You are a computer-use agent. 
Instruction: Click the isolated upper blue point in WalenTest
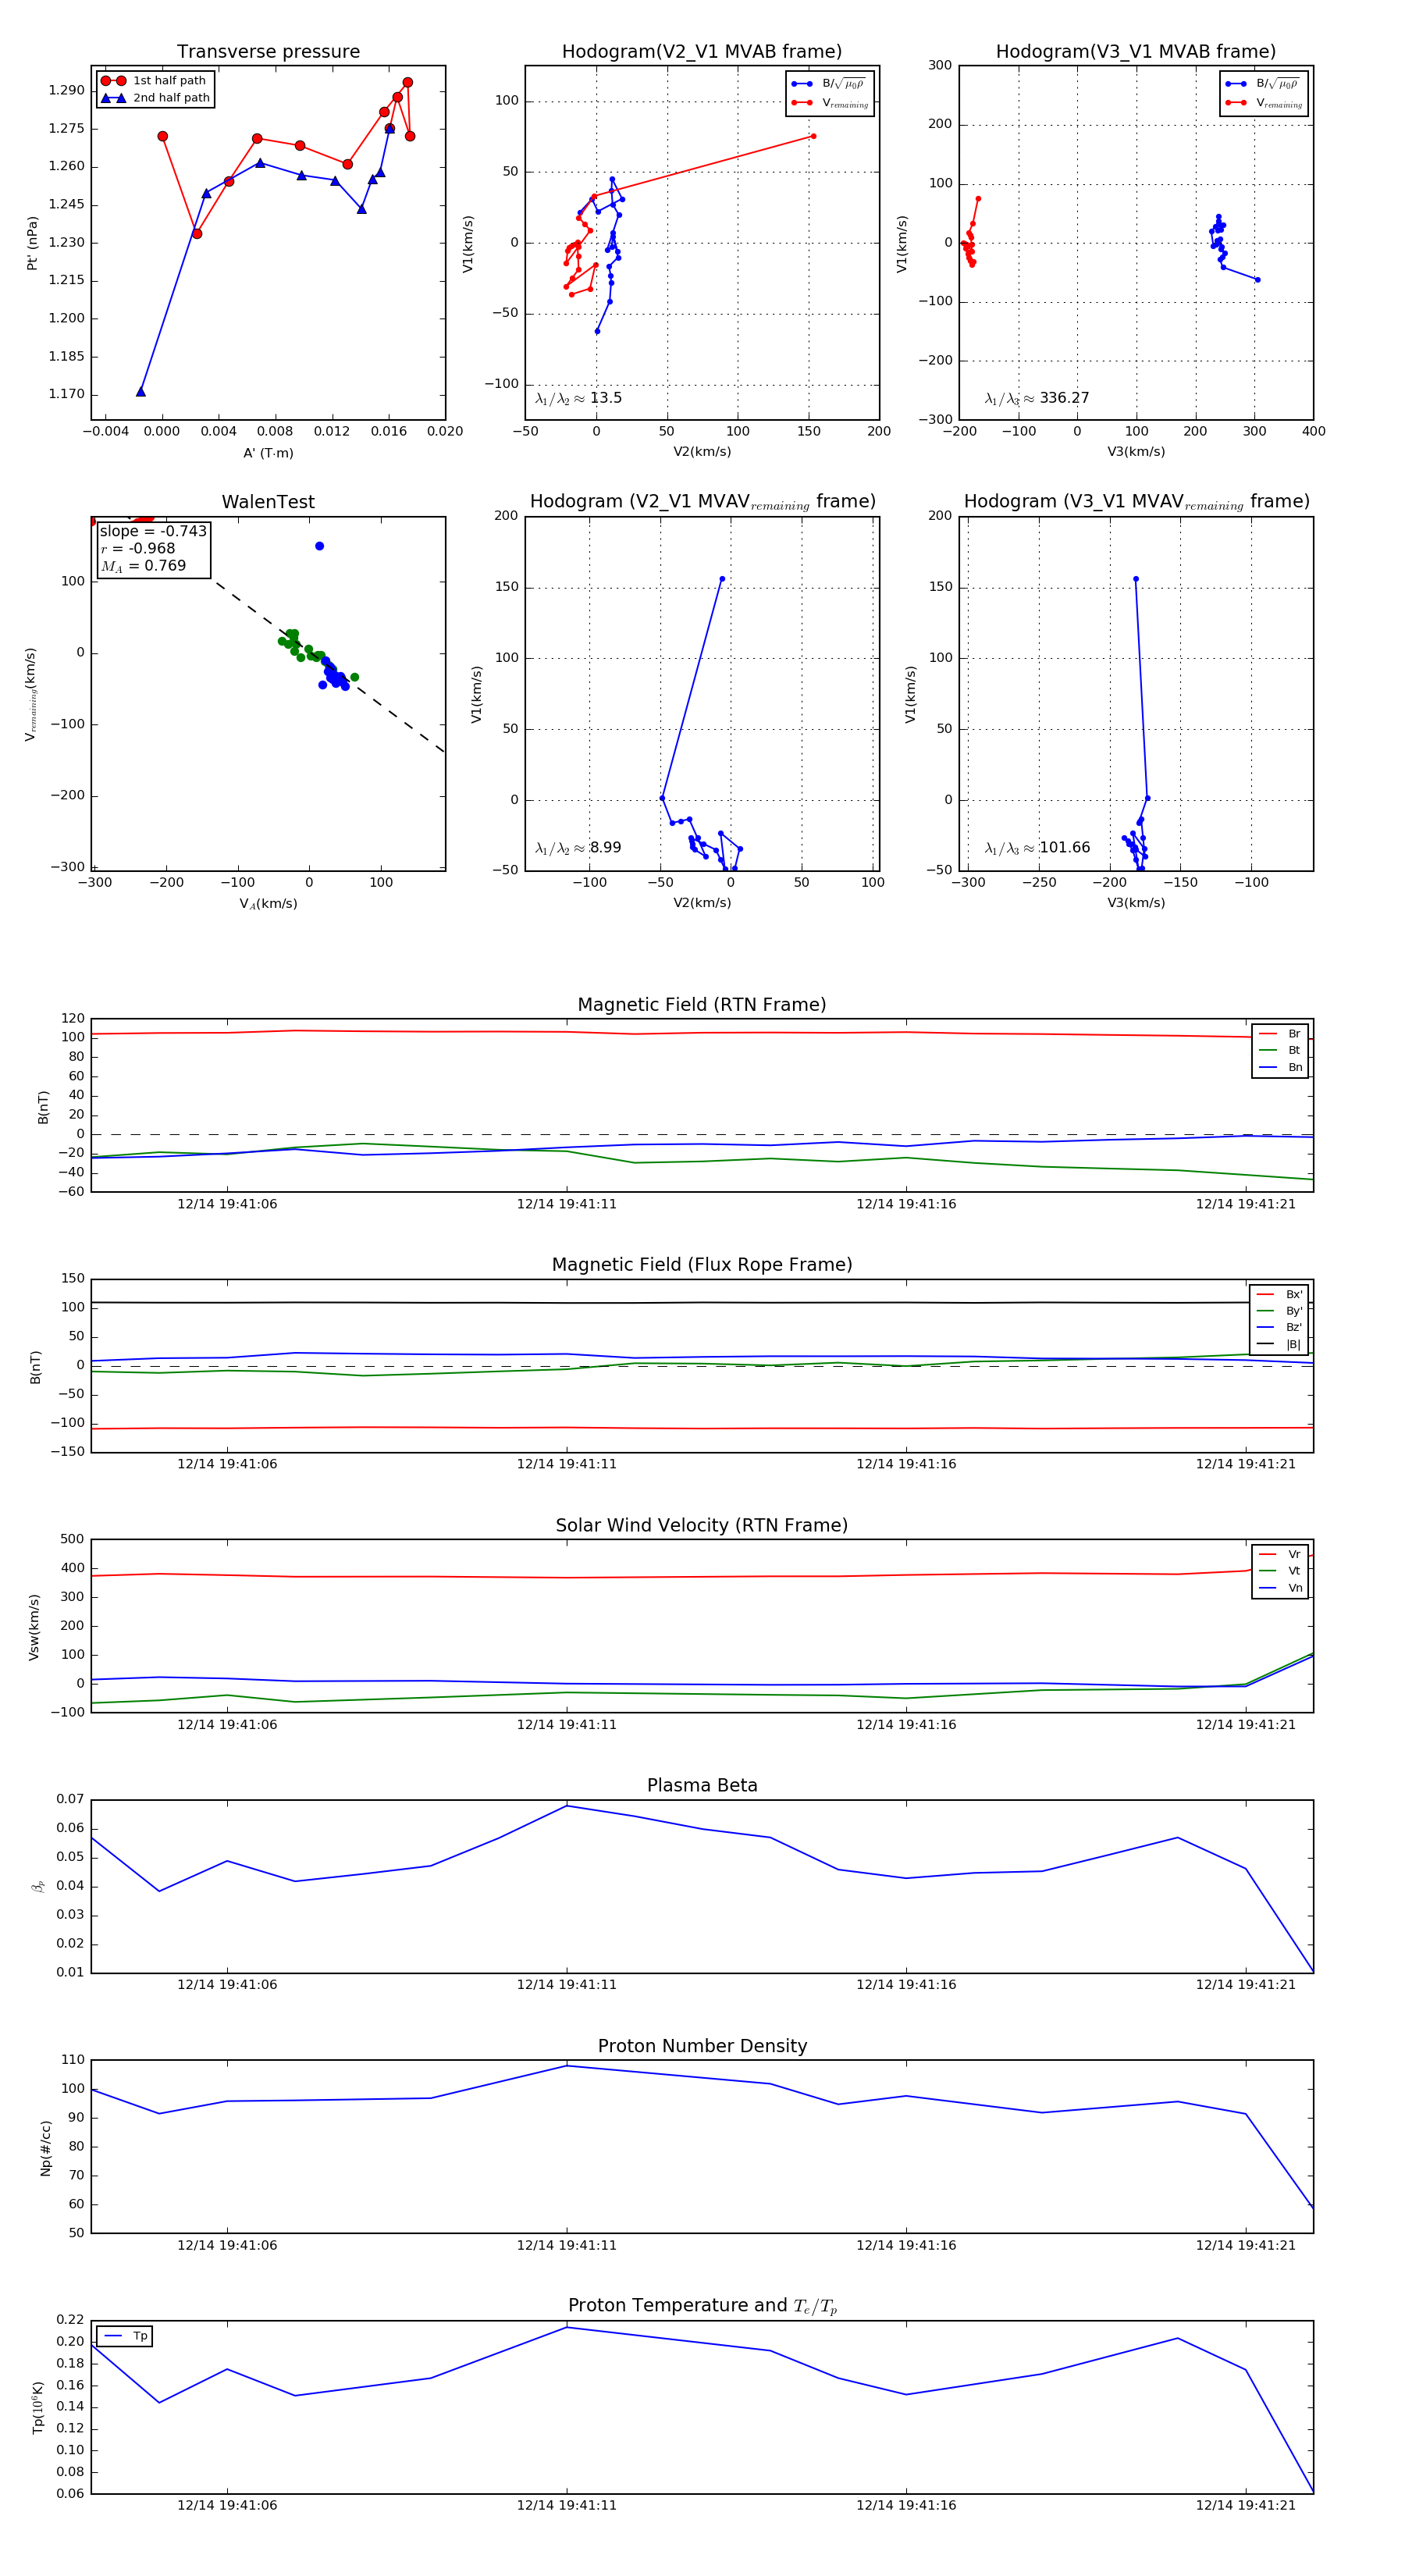(319, 546)
